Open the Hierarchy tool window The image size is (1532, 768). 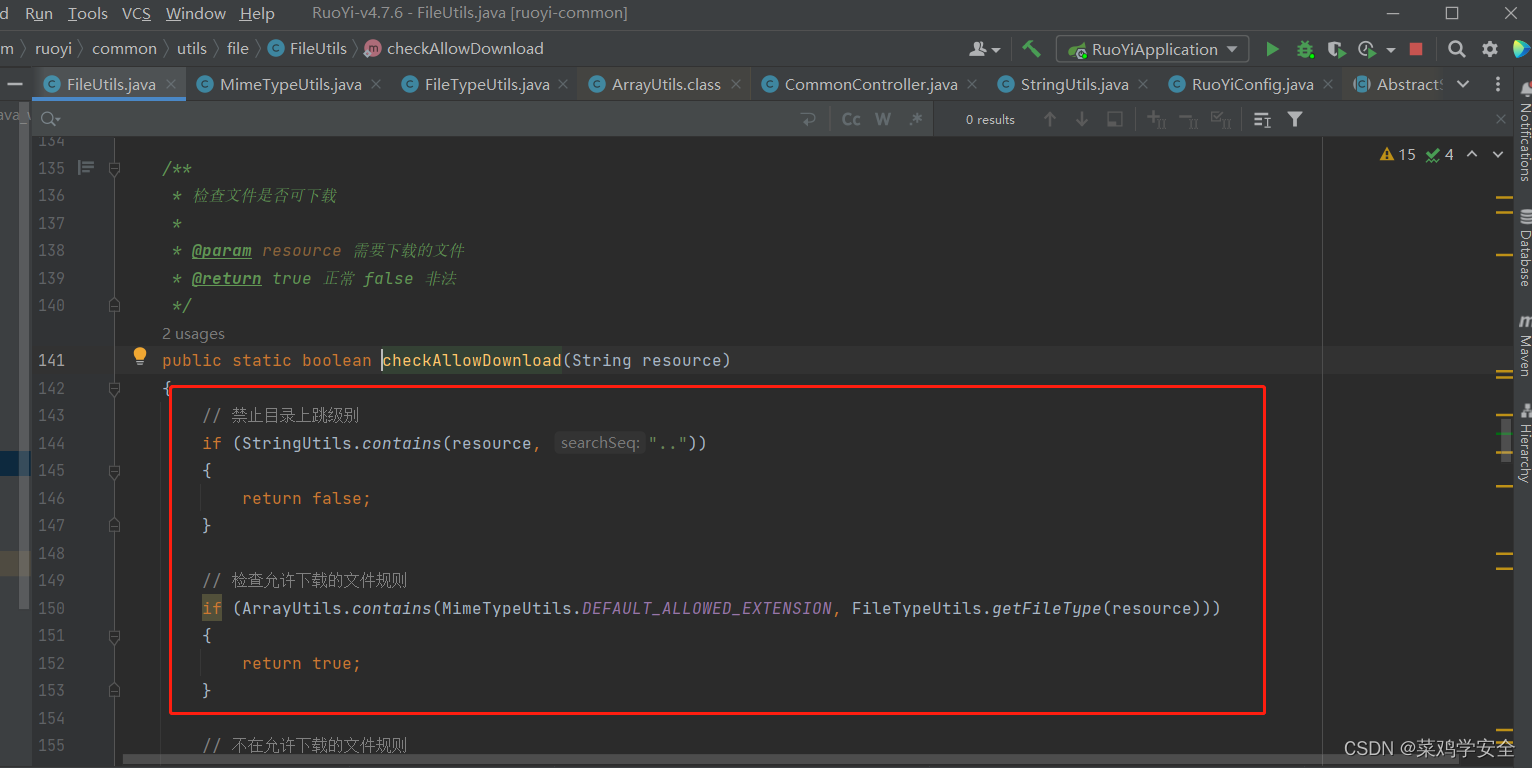(1524, 443)
